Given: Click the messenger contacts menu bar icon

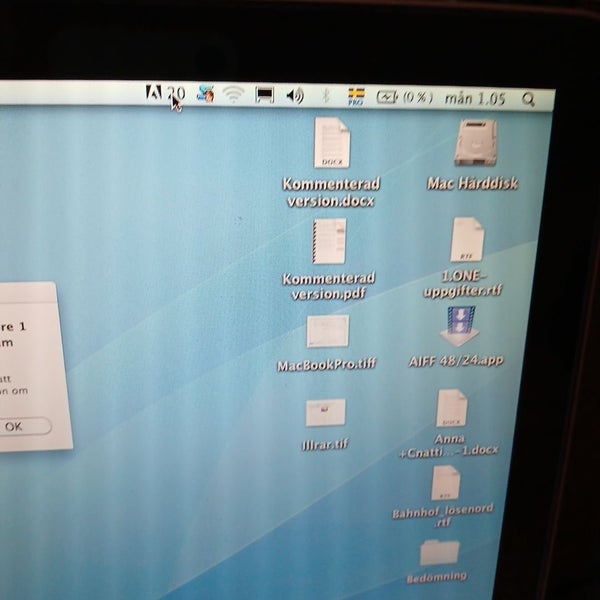Looking at the screenshot, I should 205,94.
